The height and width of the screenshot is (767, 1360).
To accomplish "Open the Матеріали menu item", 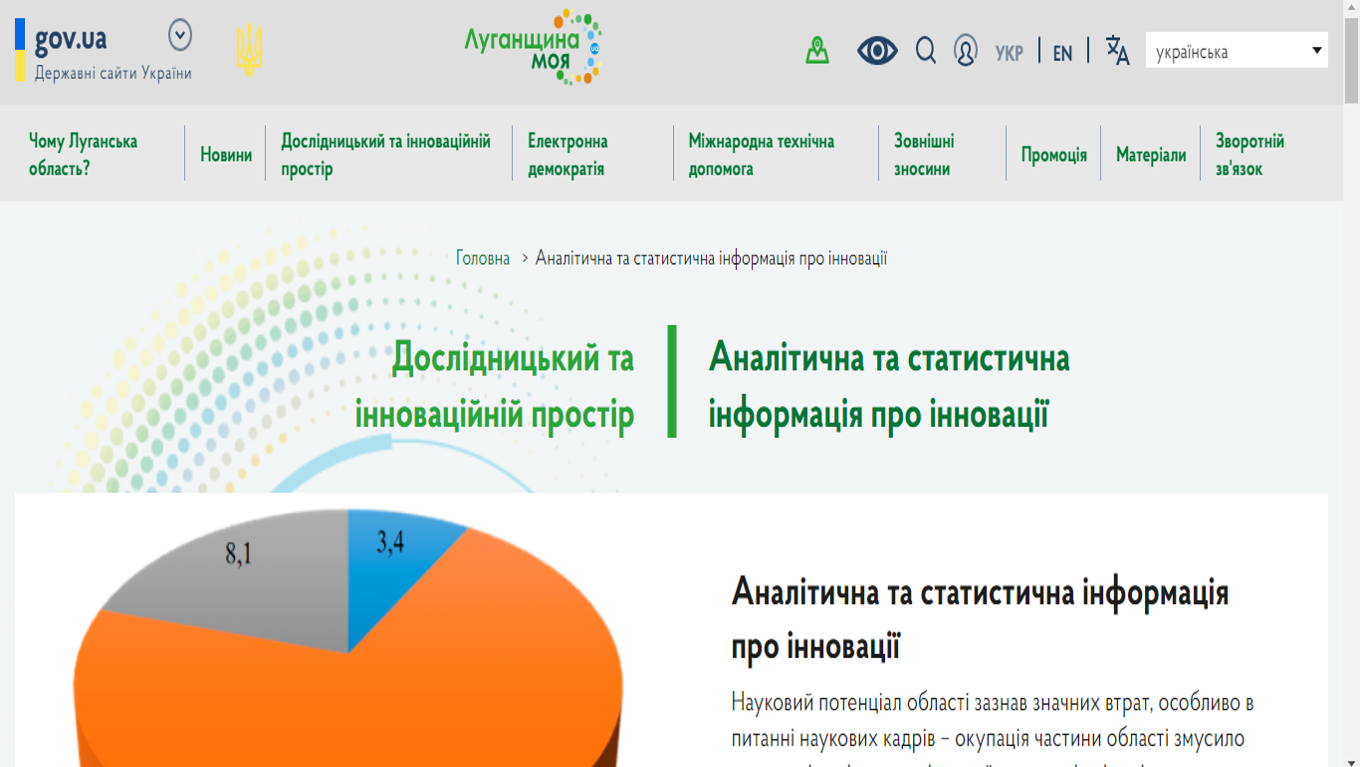I will 1151,155.
